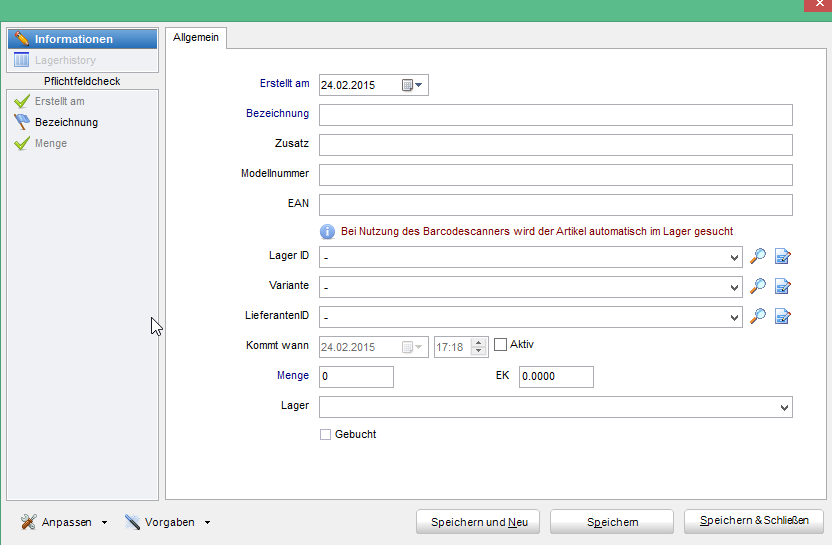Expand the LieferantenID combo box
Screen dimensions: 832x545
[x=735, y=317]
